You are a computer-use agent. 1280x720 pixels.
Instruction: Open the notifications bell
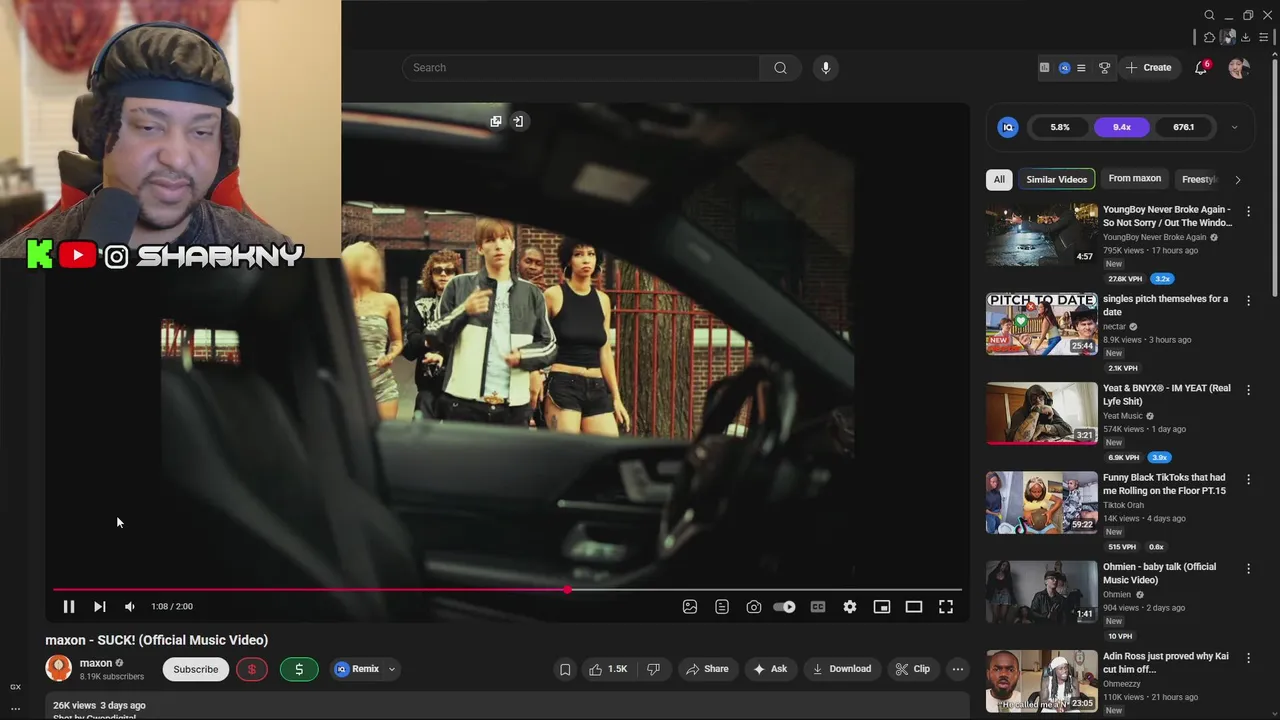point(1201,68)
